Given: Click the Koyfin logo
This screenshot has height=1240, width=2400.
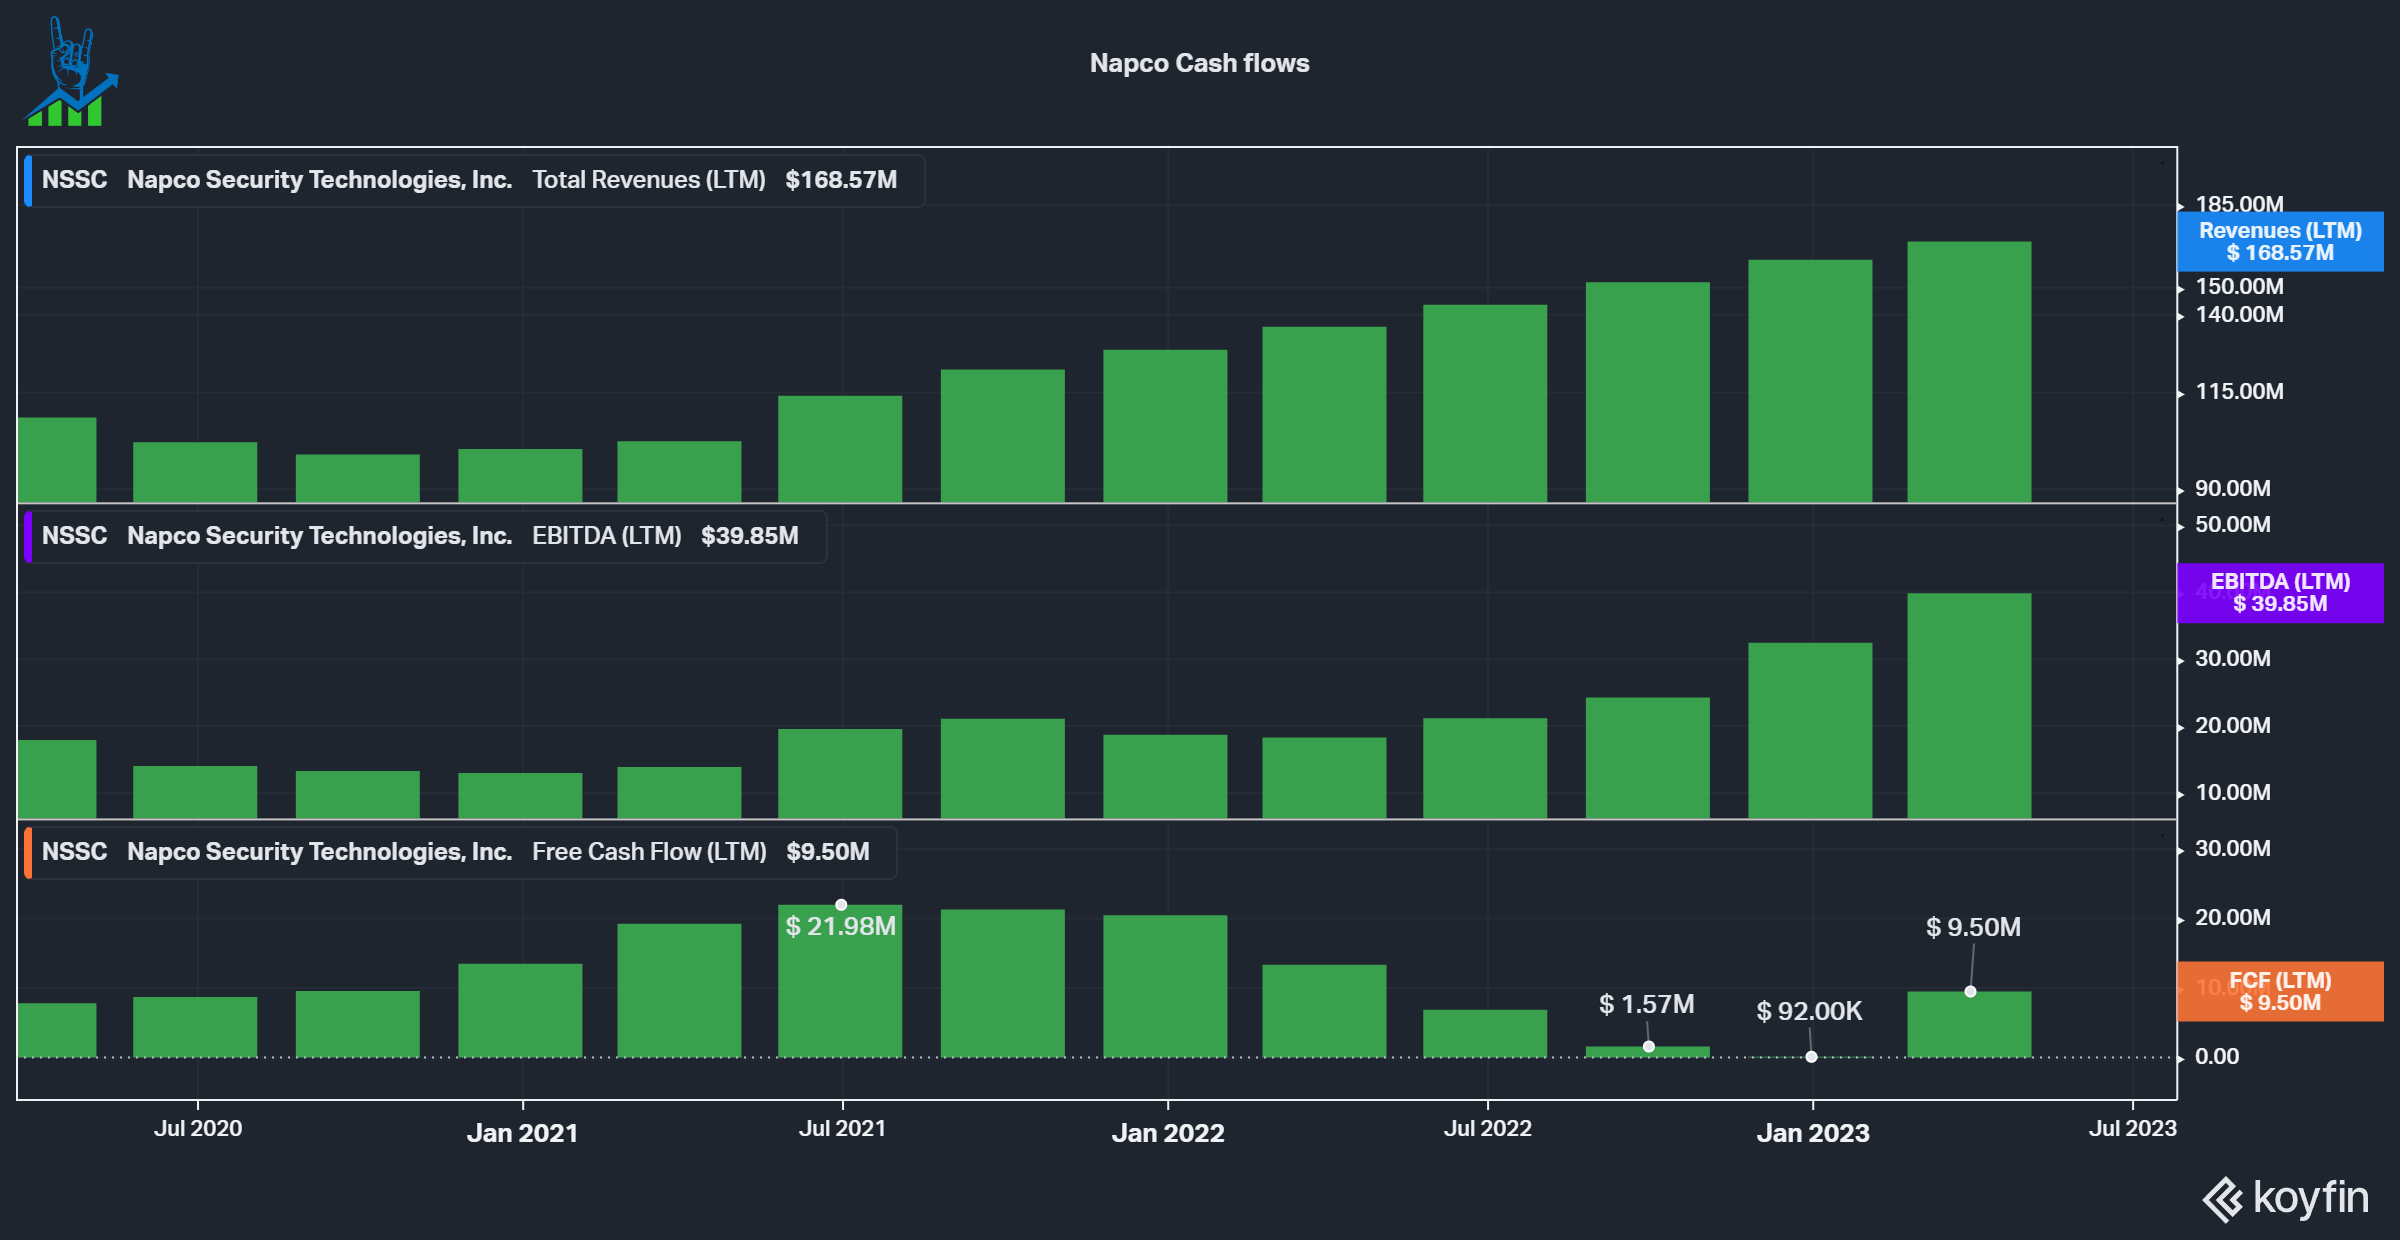Looking at the screenshot, I should point(2286,1198).
